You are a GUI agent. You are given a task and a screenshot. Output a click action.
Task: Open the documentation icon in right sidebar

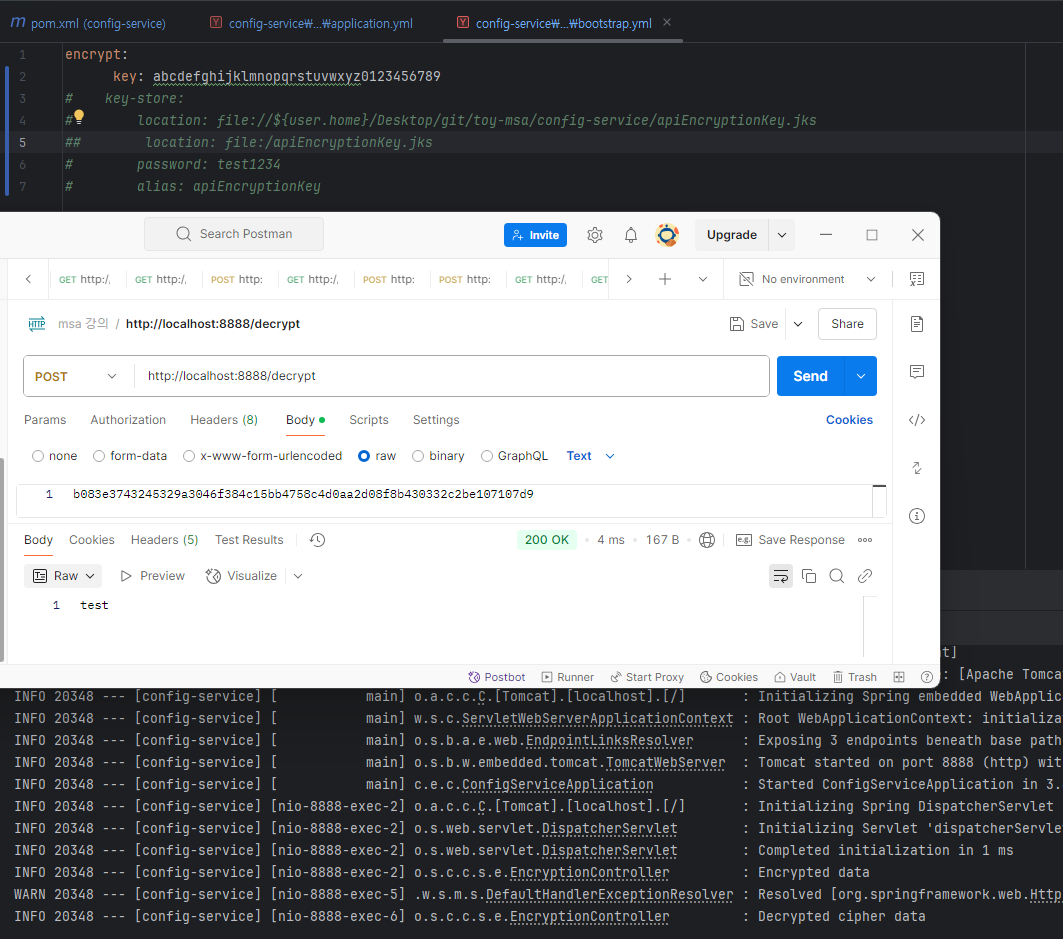[917, 324]
